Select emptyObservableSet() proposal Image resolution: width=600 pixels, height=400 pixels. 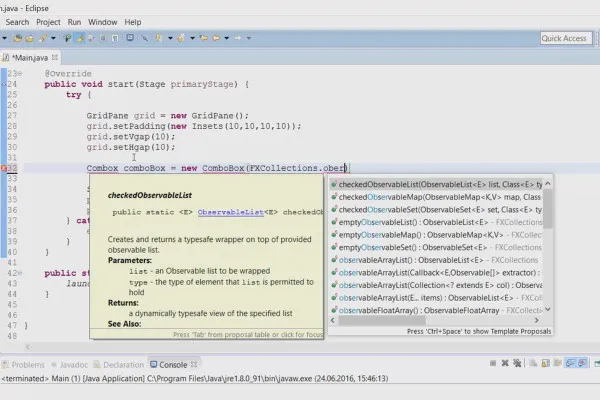click(436, 248)
